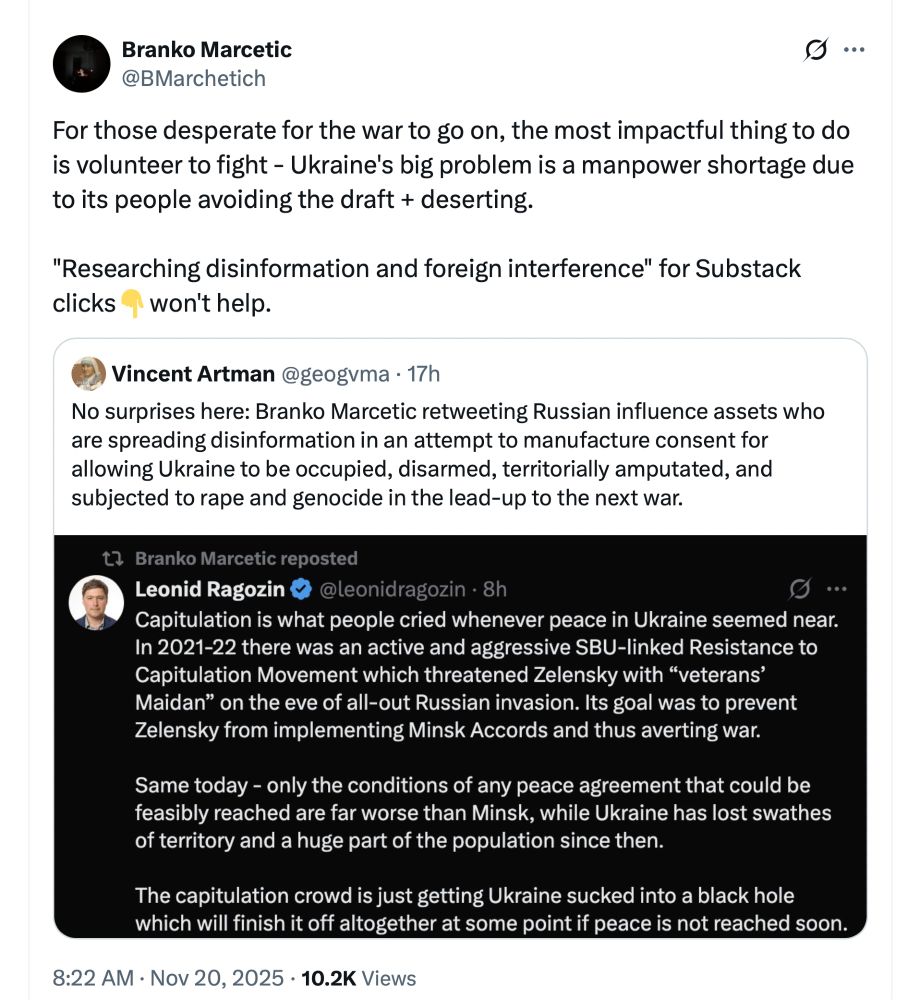Click the Branko Marcetic display name
The height and width of the screenshot is (1000, 907).
tap(205, 48)
